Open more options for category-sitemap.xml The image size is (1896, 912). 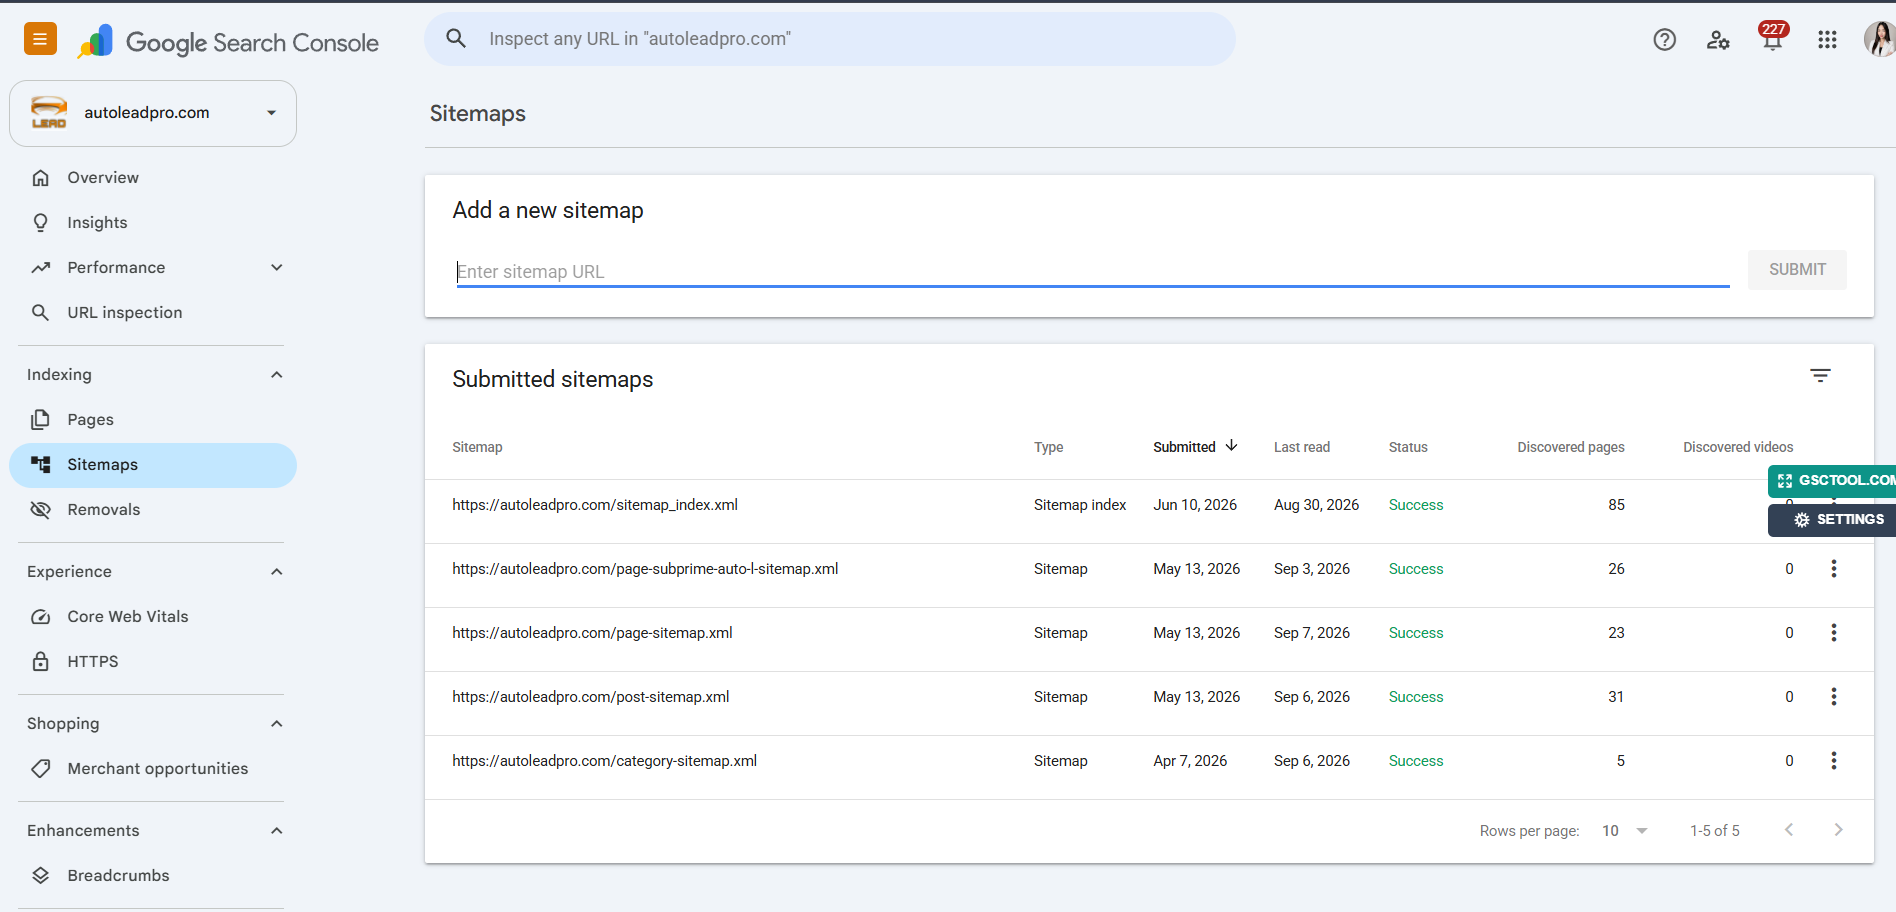tap(1833, 761)
